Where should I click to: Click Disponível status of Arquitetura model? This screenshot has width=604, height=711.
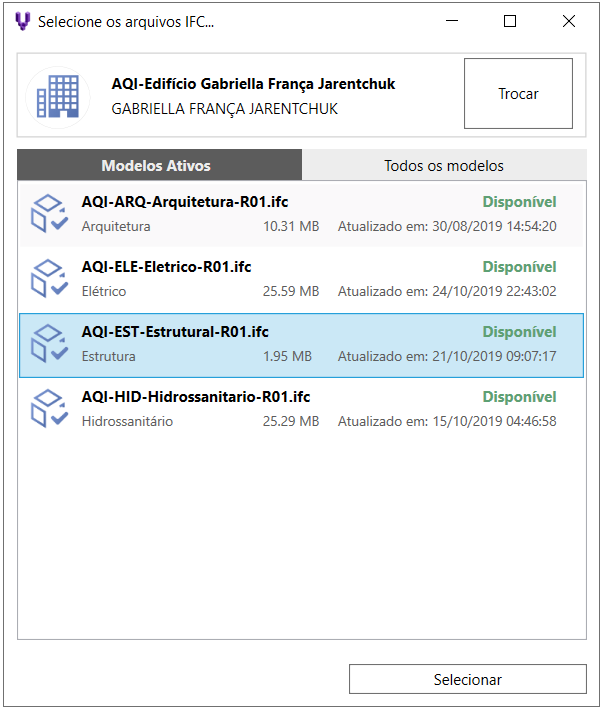click(x=519, y=202)
